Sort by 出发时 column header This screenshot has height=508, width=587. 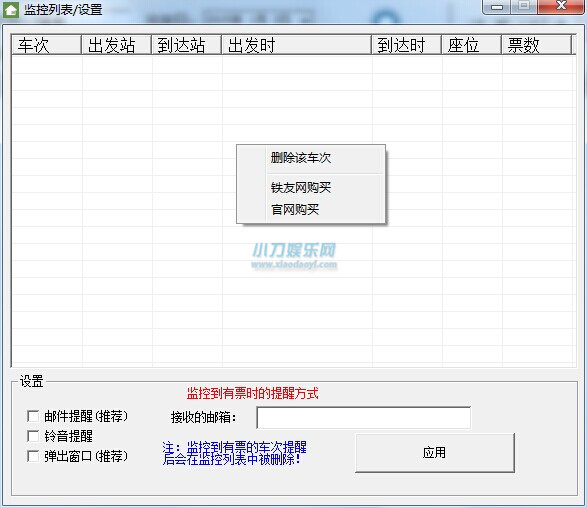click(x=296, y=45)
